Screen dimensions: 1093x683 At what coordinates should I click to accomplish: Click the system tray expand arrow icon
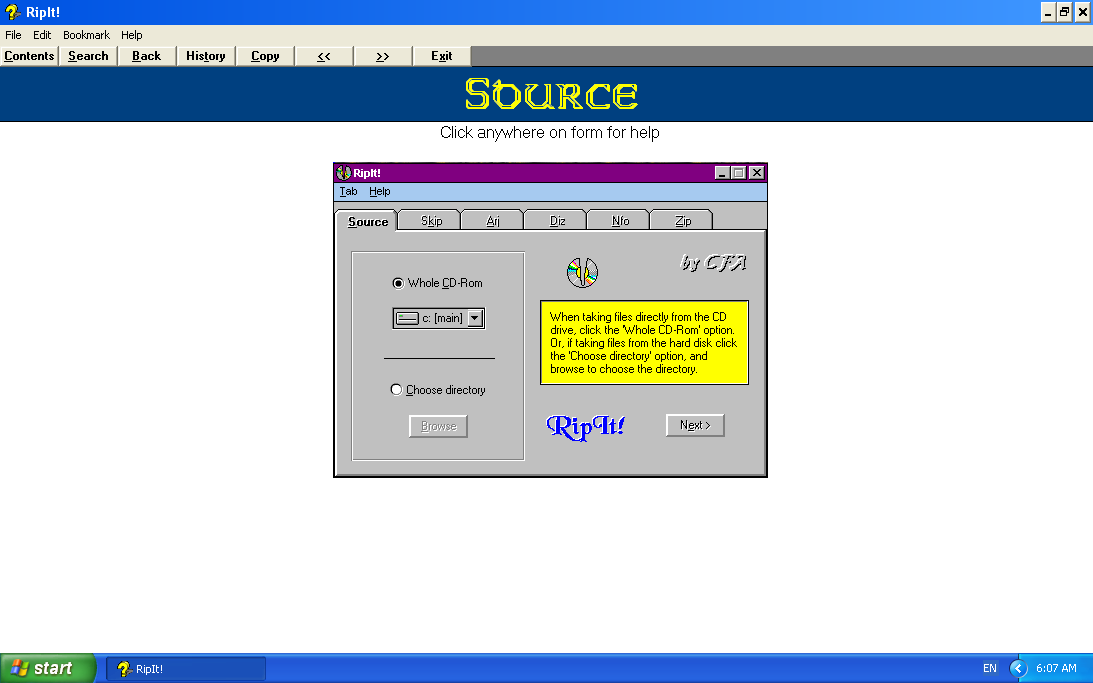point(1018,668)
